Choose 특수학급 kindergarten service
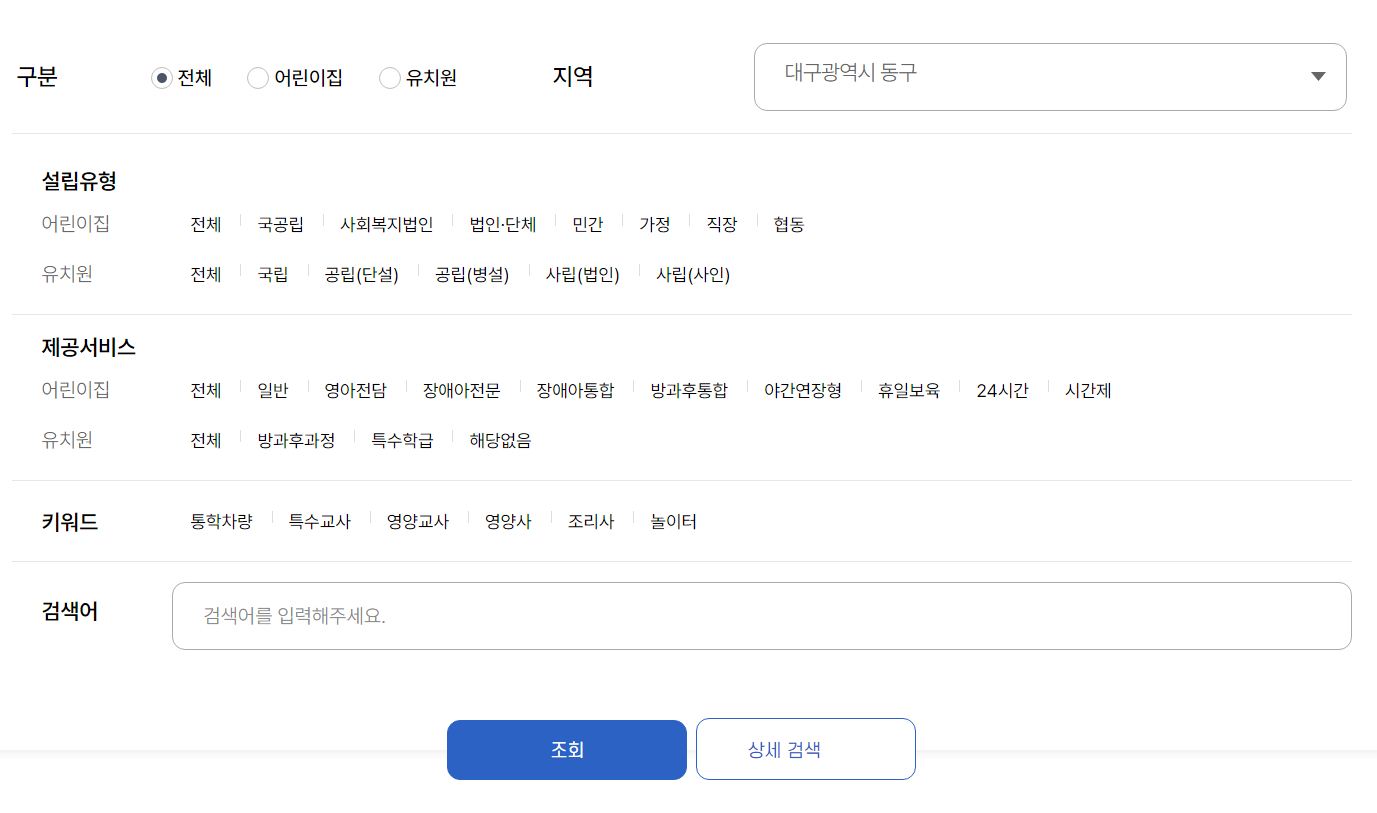Screen dimensions: 1377x813 tap(402, 440)
